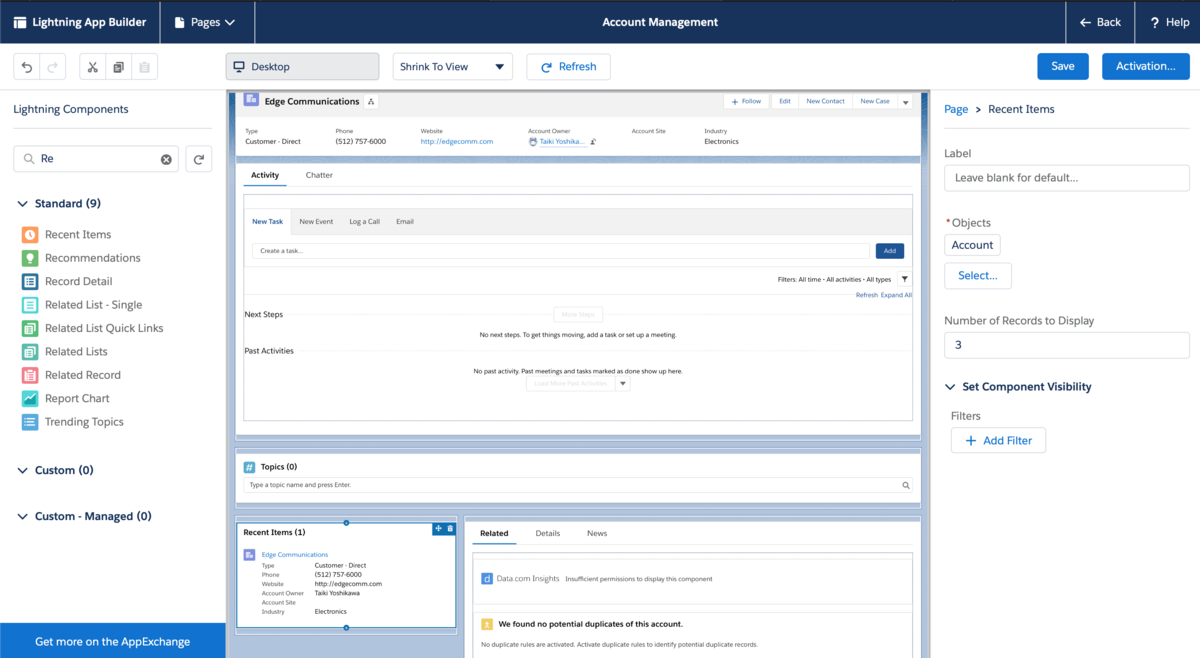
Task: Click the Select... objects button
Action: point(978,276)
